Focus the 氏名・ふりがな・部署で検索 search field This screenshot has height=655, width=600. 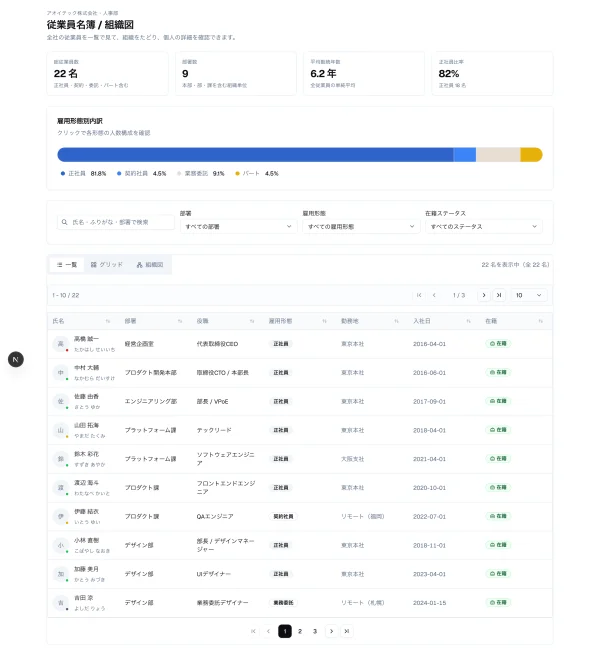click(x=116, y=222)
